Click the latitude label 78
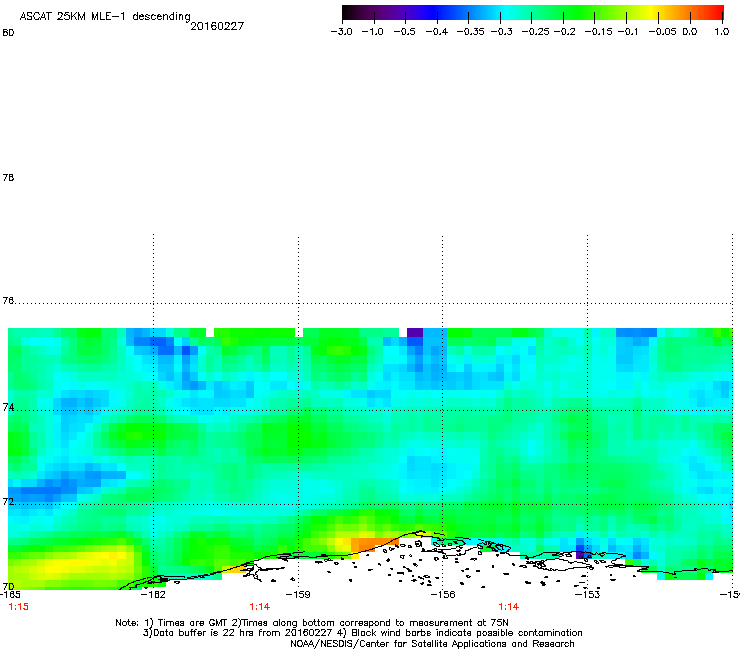The height and width of the screenshot is (650, 740). pos(8,177)
